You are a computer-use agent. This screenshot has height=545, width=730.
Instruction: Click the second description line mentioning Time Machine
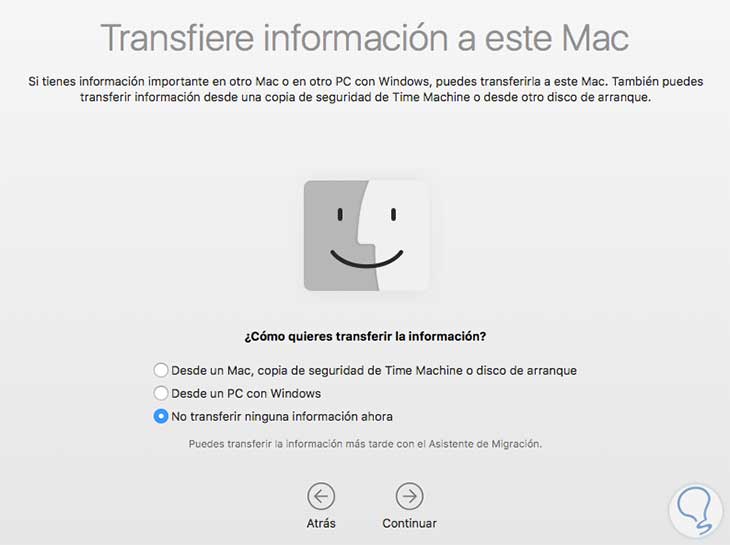[x=365, y=97]
